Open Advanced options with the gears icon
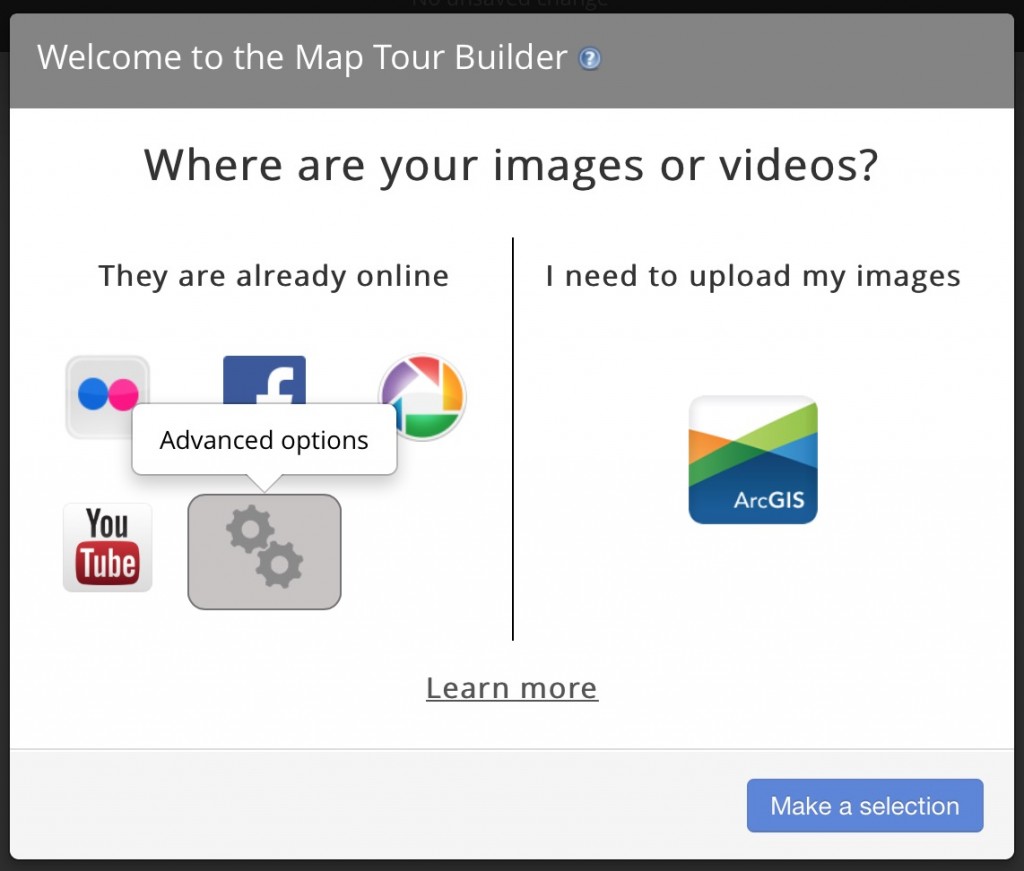The height and width of the screenshot is (871, 1024). coord(264,552)
